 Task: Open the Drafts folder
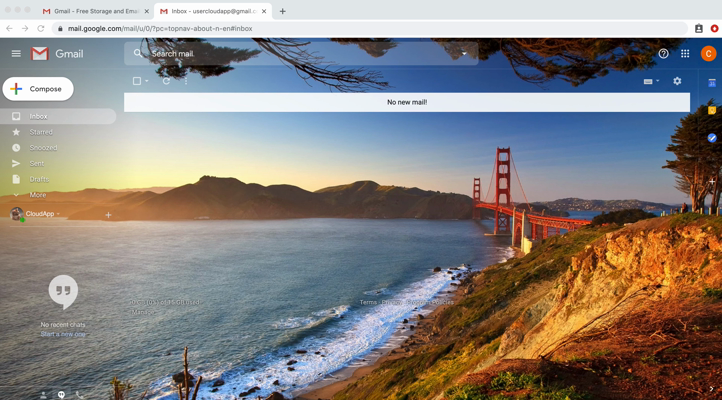pos(39,179)
